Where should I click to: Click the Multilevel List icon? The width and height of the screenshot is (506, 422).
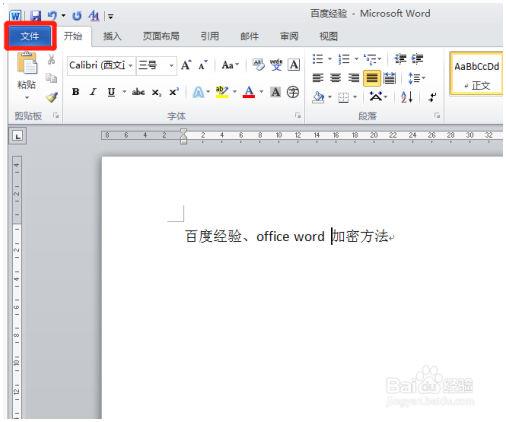tap(370, 59)
